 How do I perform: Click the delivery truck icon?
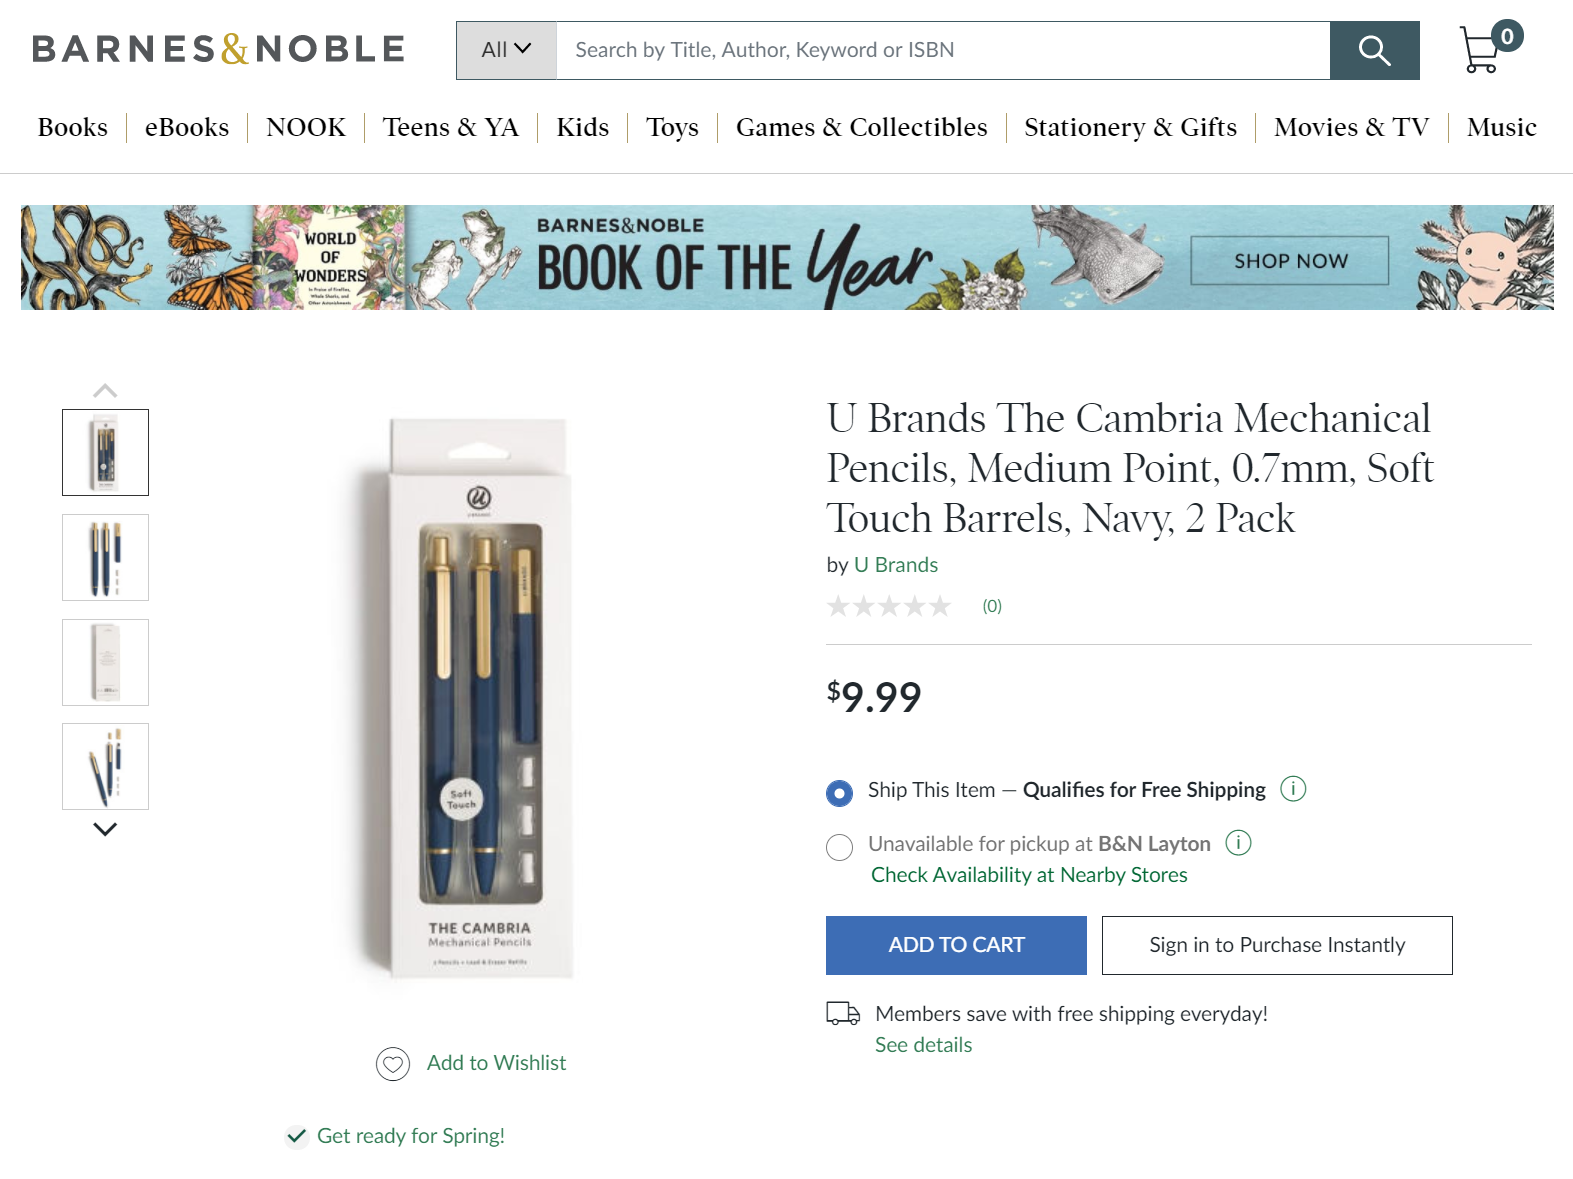pyautogui.click(x=843, y=1014)
